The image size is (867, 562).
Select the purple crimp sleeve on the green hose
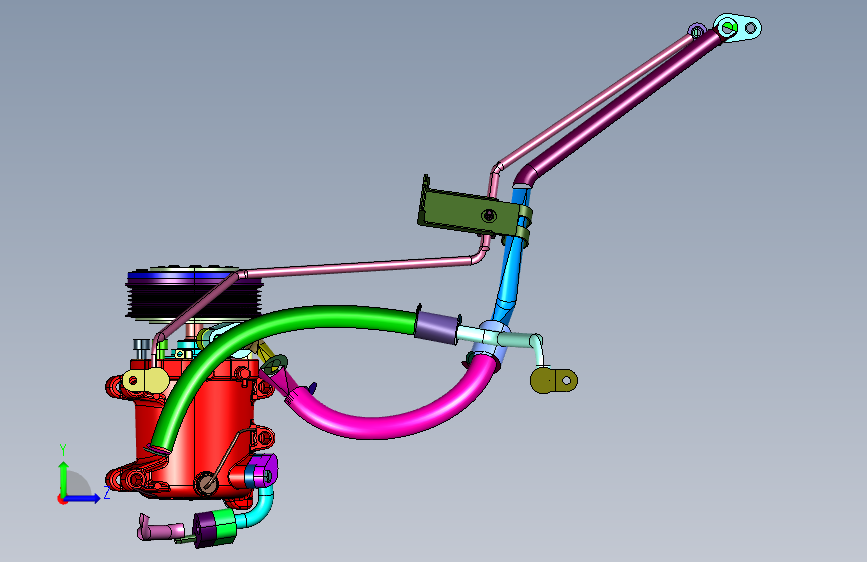click(438, 327)
